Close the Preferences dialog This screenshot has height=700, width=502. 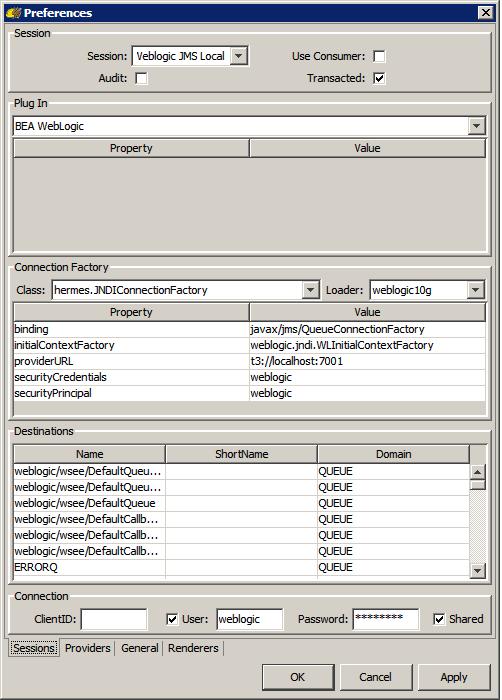pyautogui.click(x=485, y=12)
